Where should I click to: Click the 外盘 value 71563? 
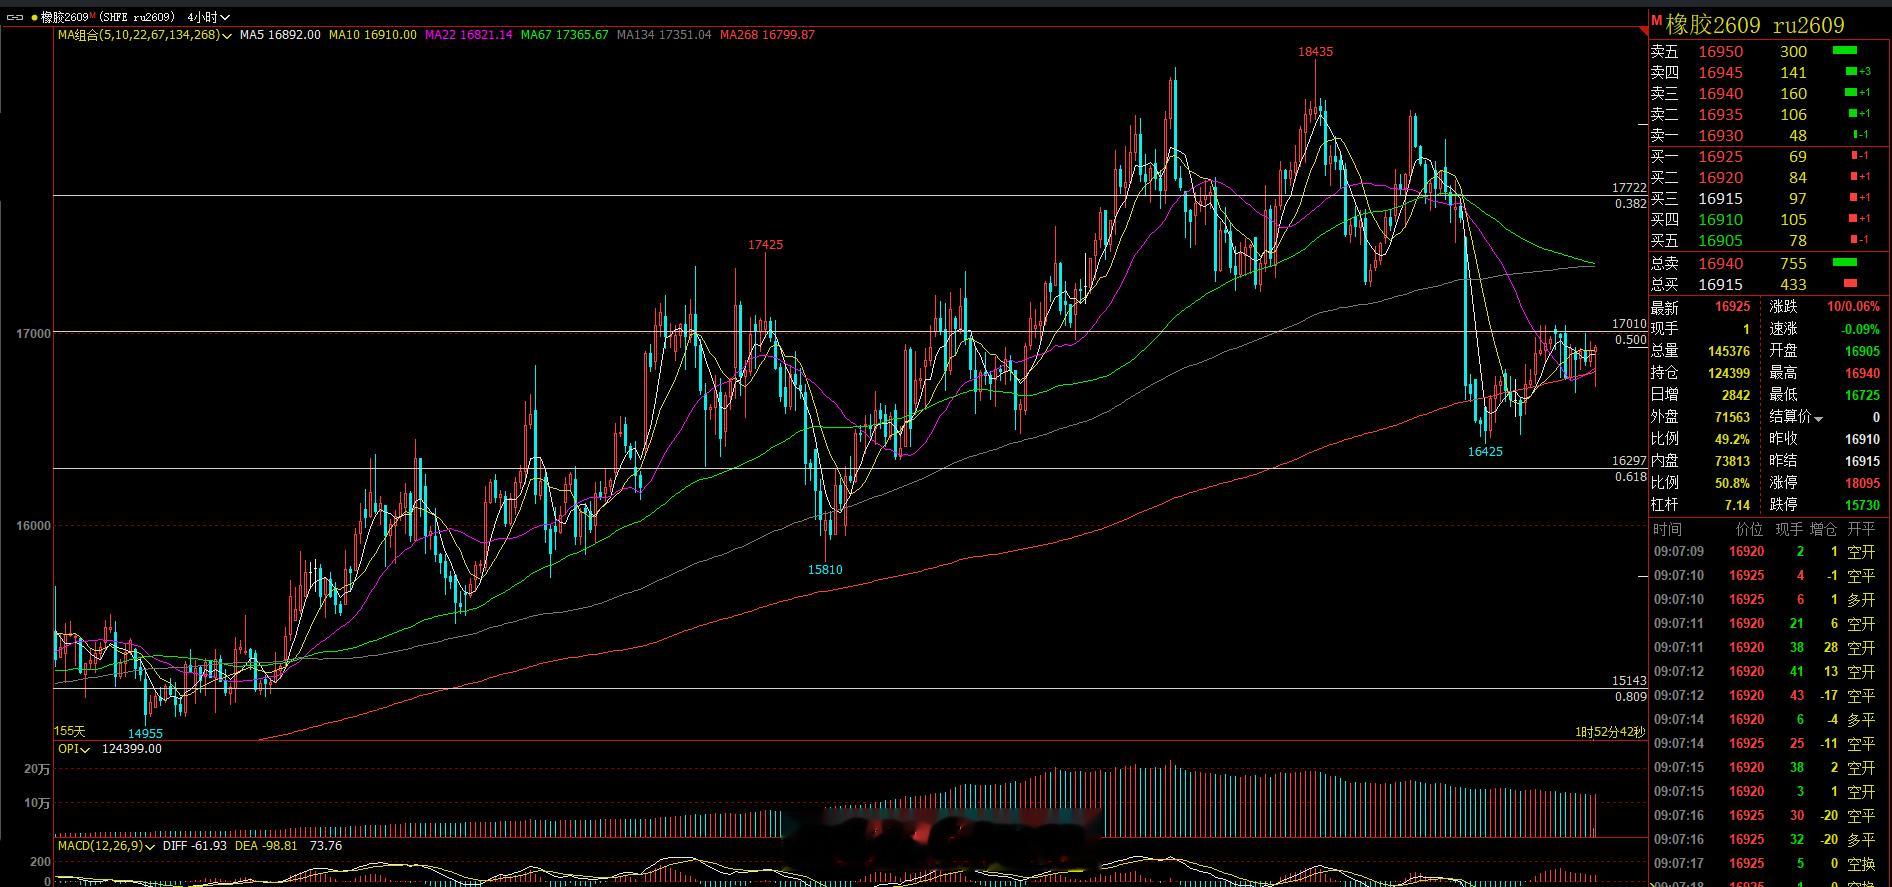[1732, 417]
